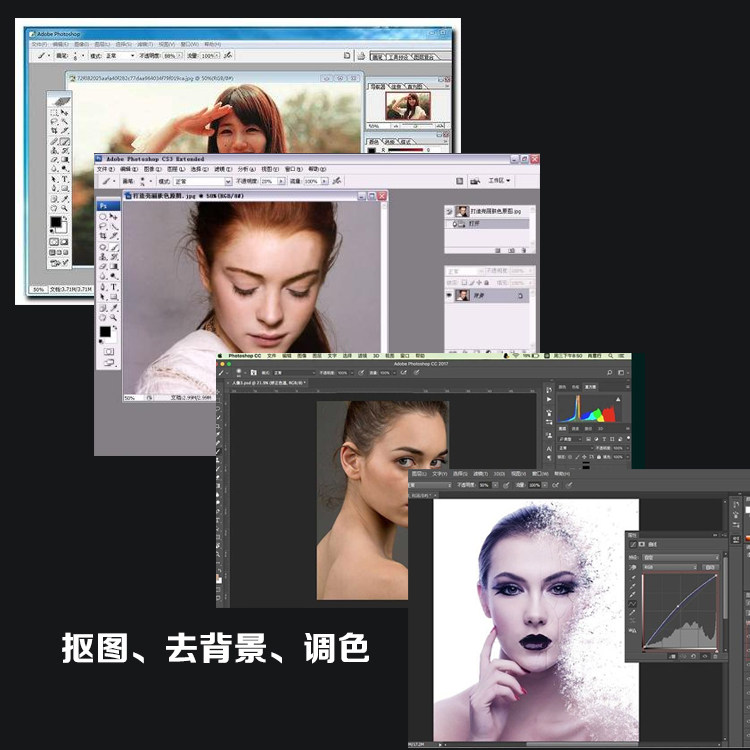Select the Lasso tool in CS3 toolbox
The image size is (750, 750).
point(103,226)
